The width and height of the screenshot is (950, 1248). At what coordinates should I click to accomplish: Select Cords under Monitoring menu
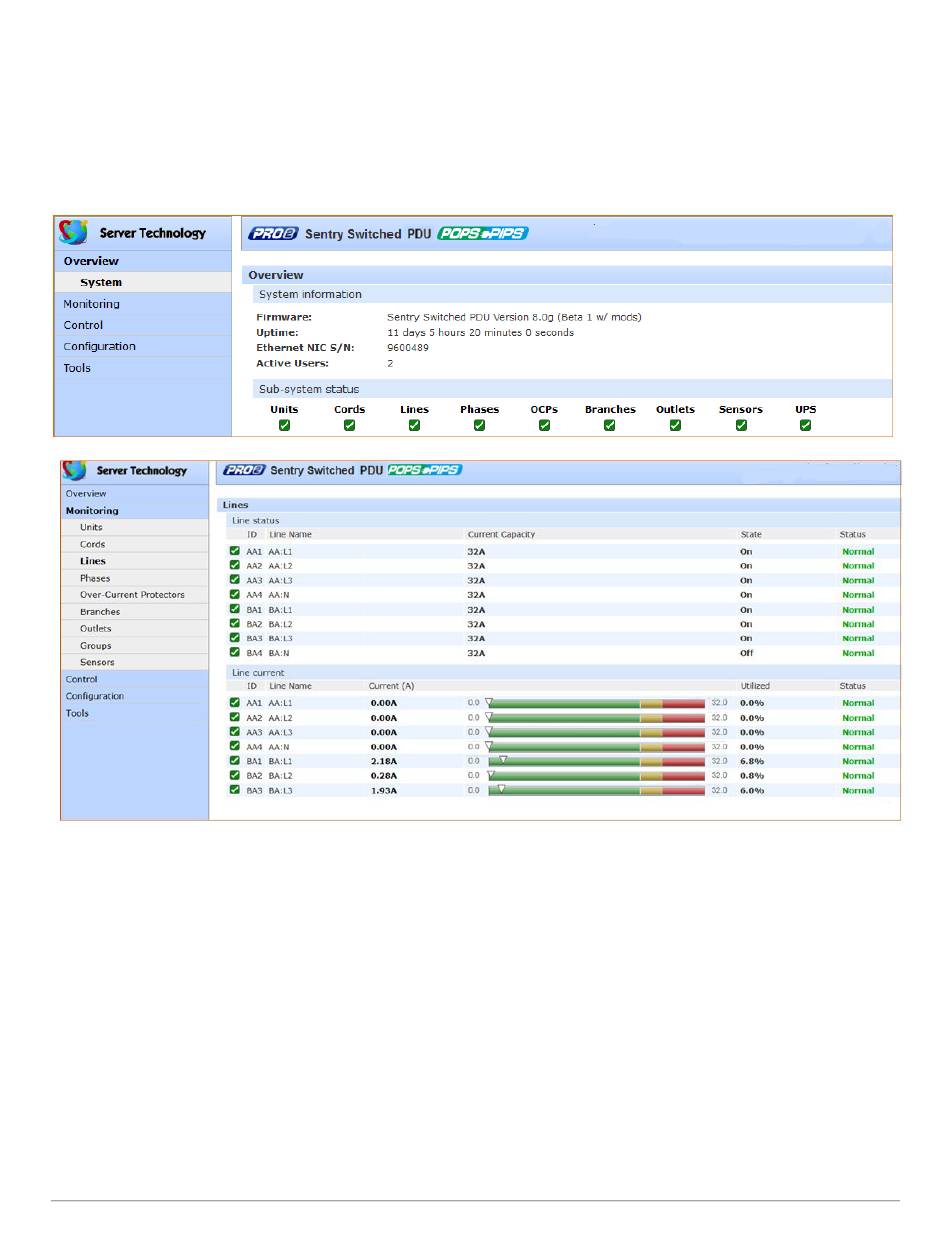point(135,544)
